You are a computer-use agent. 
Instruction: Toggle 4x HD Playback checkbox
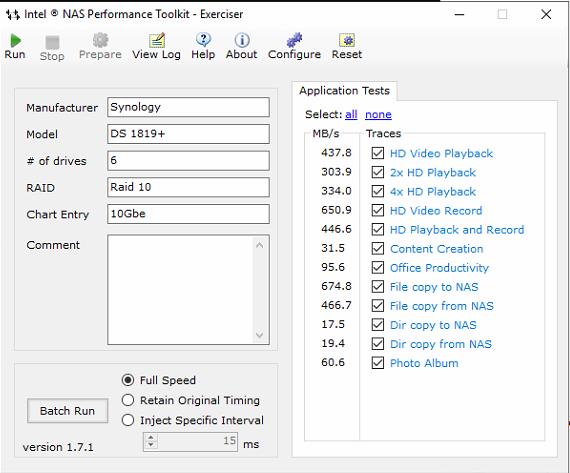tap(378, 191)
